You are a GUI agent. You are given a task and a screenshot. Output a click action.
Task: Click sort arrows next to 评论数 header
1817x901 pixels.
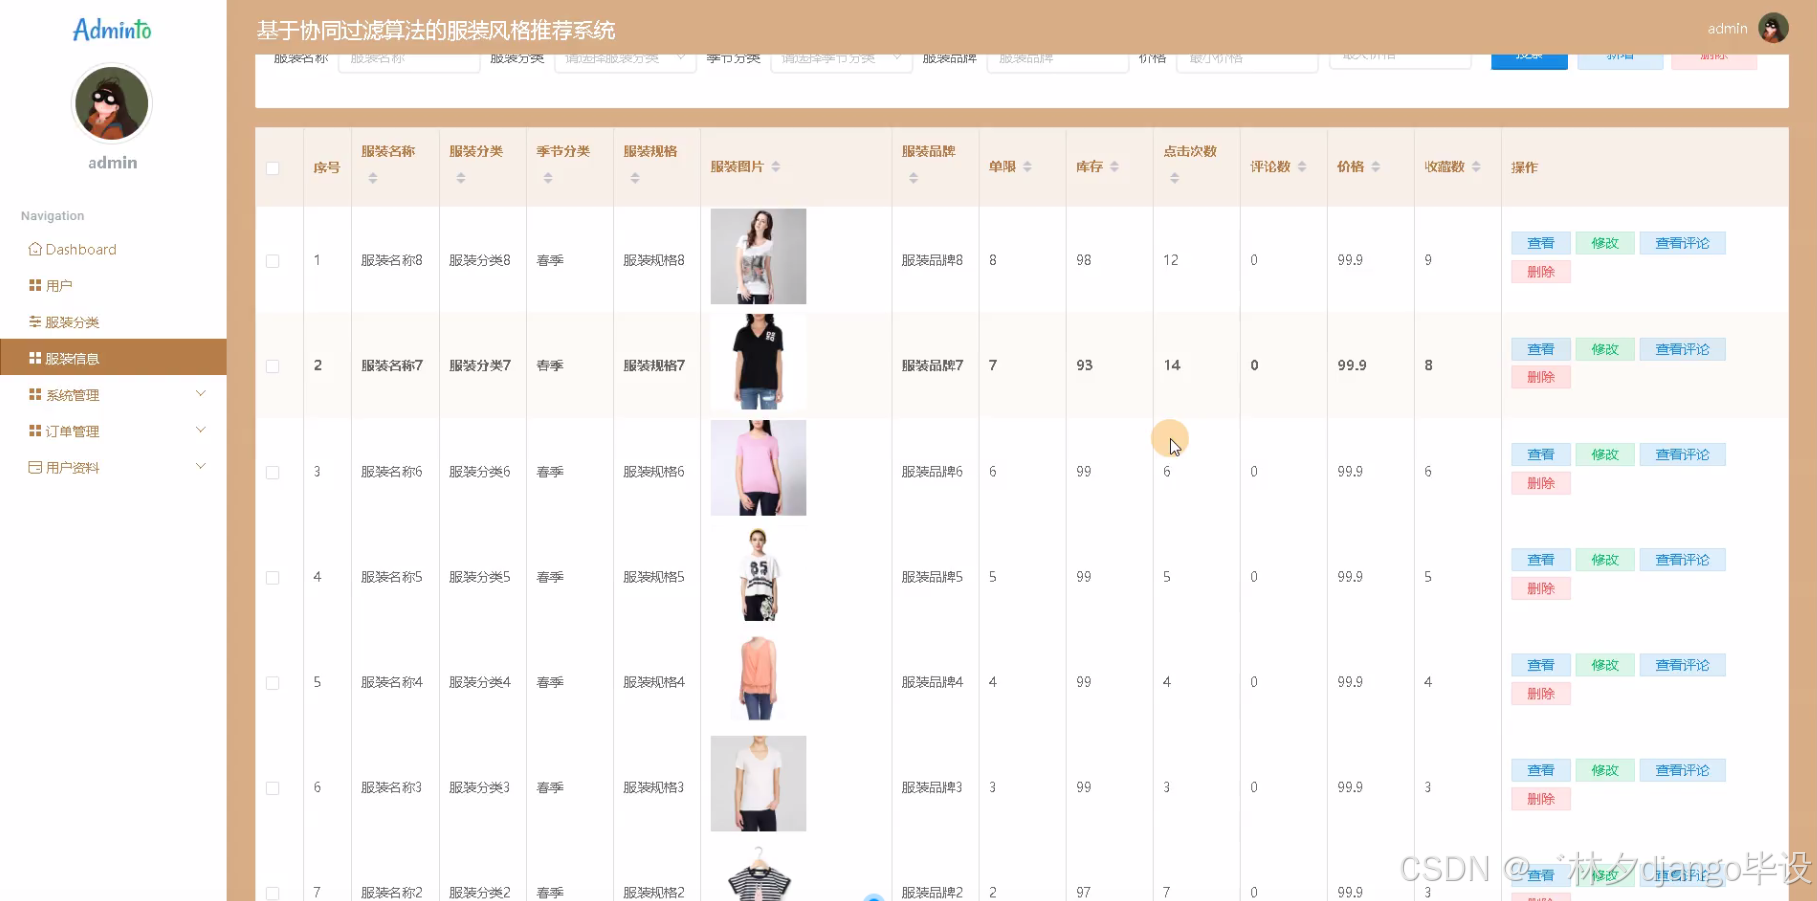click(x=1302, y=167)
